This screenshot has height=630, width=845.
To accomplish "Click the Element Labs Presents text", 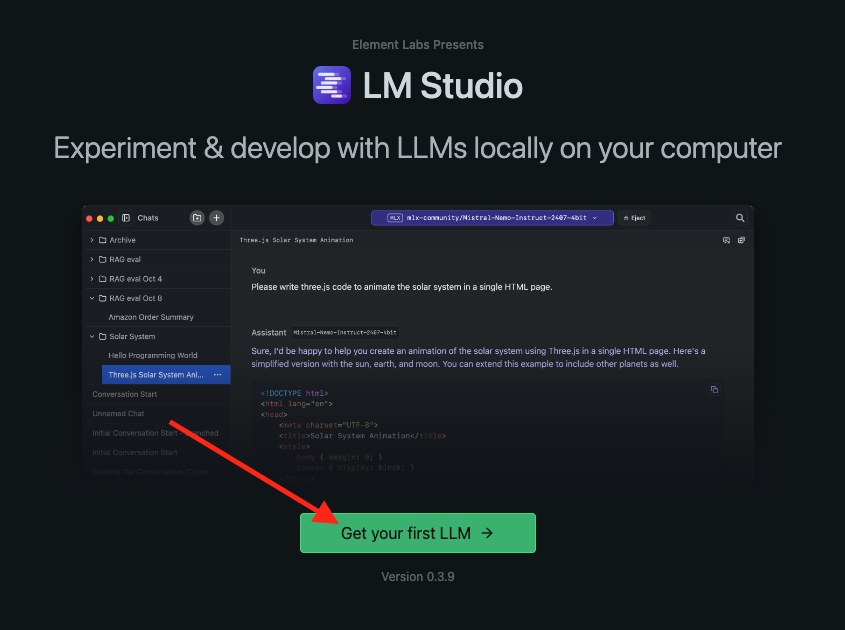I will [418, 45].
